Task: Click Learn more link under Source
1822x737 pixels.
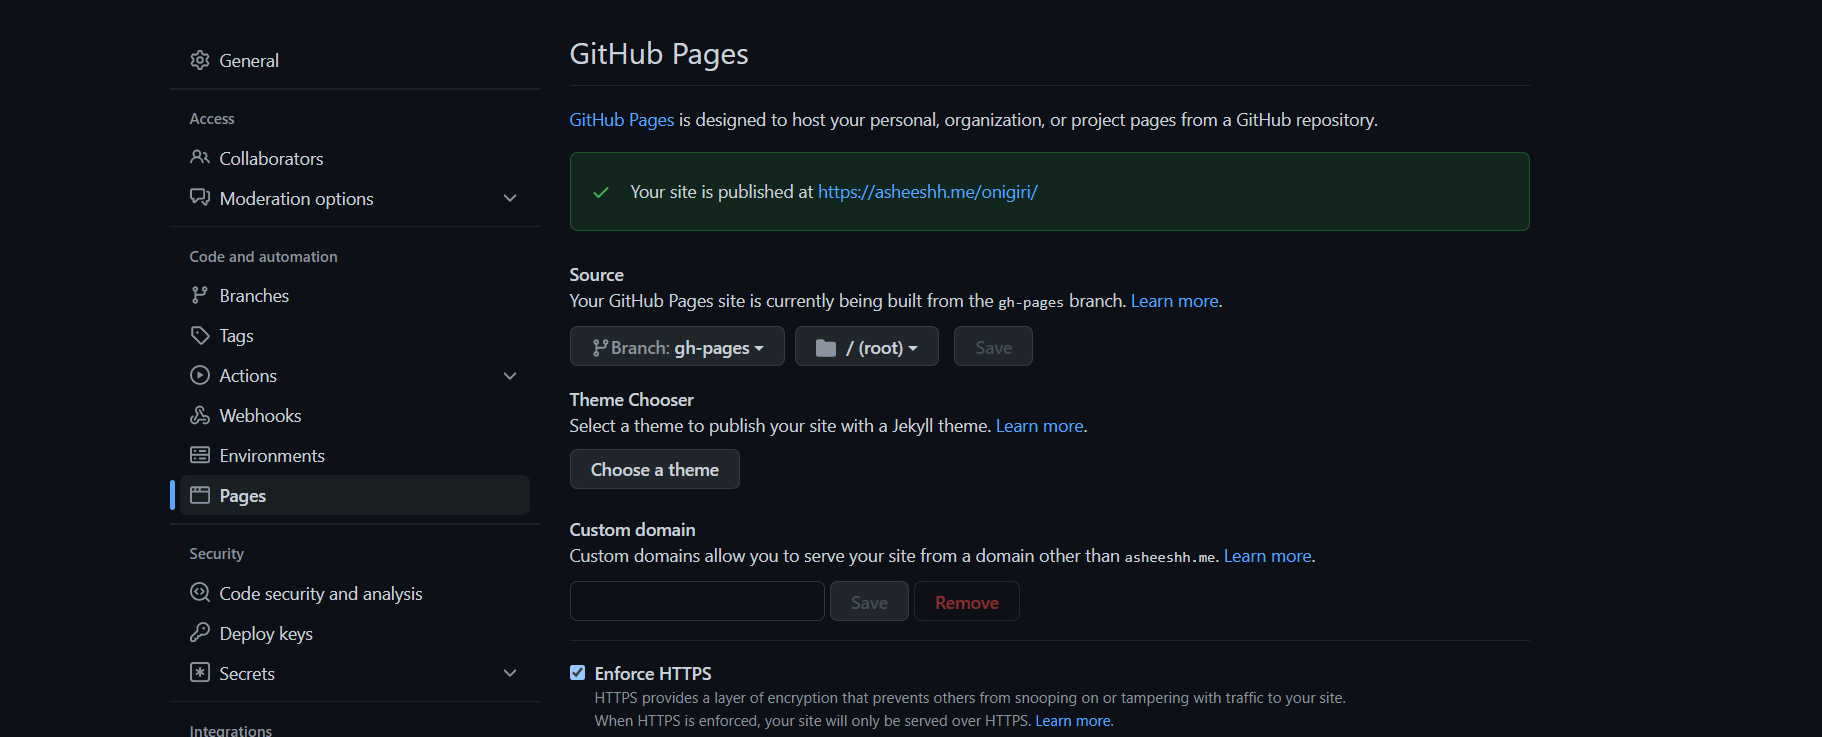Action: coord(1175,301)
